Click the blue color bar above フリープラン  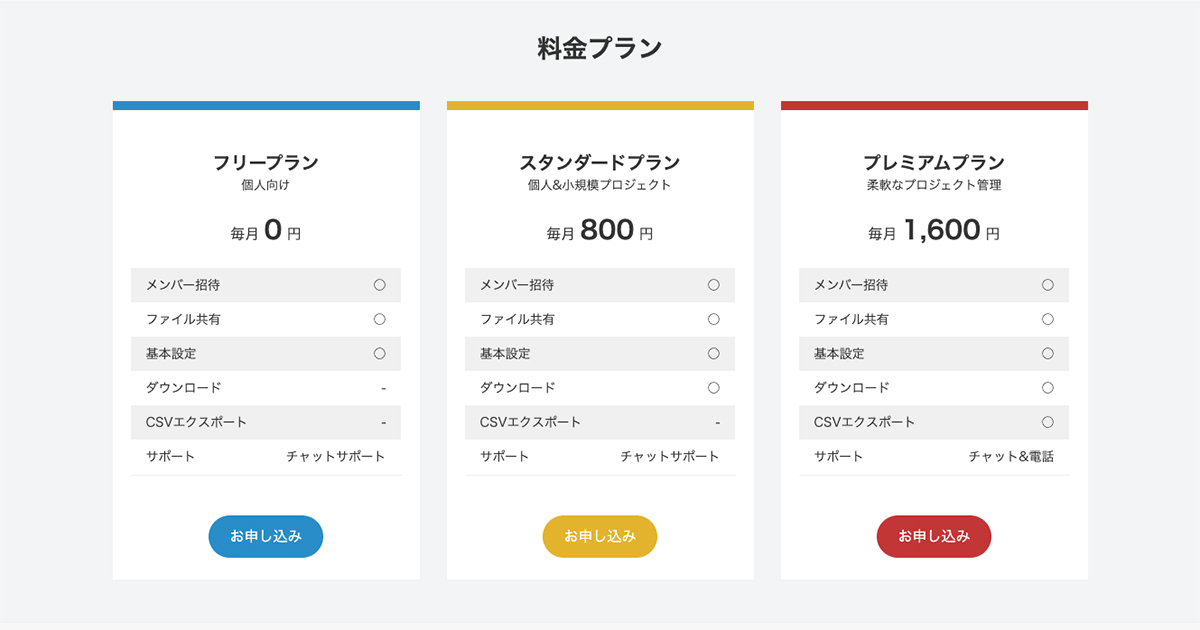pos(265,105)
